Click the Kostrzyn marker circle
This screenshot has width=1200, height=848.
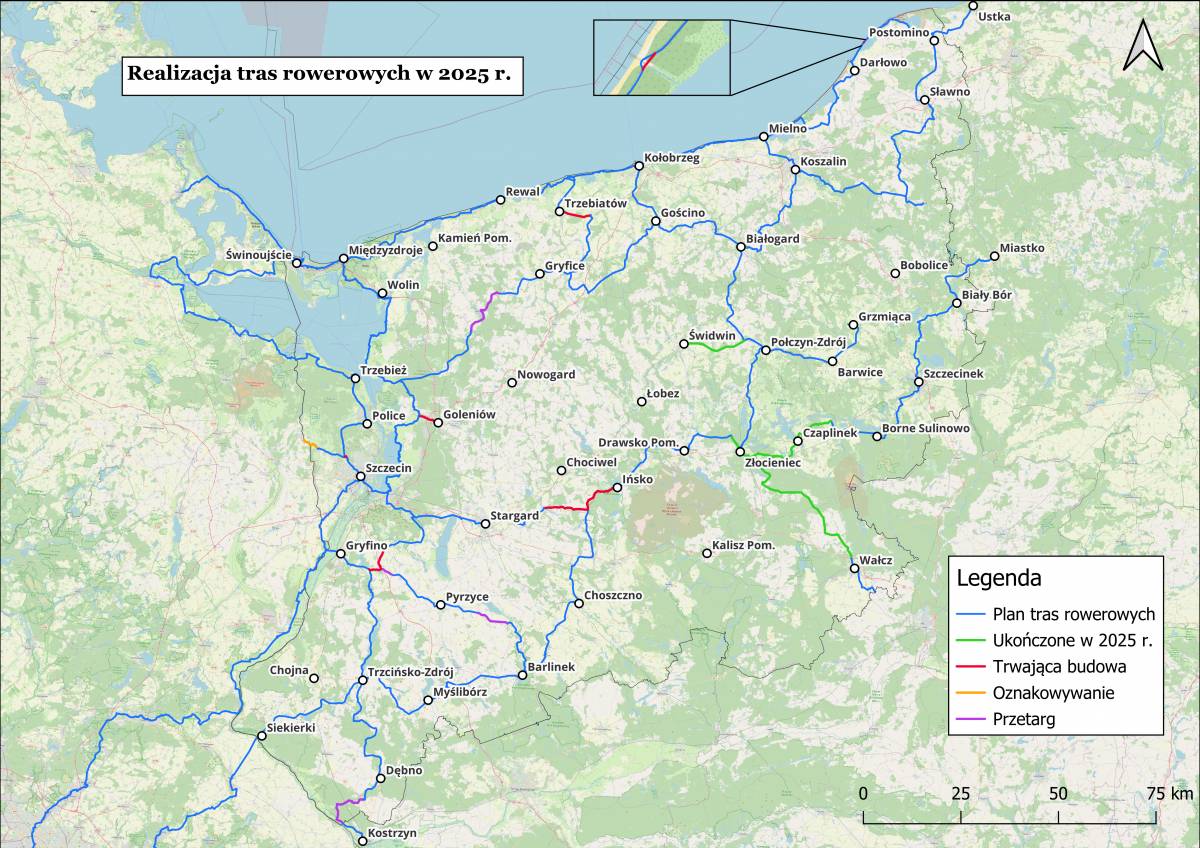363,841
